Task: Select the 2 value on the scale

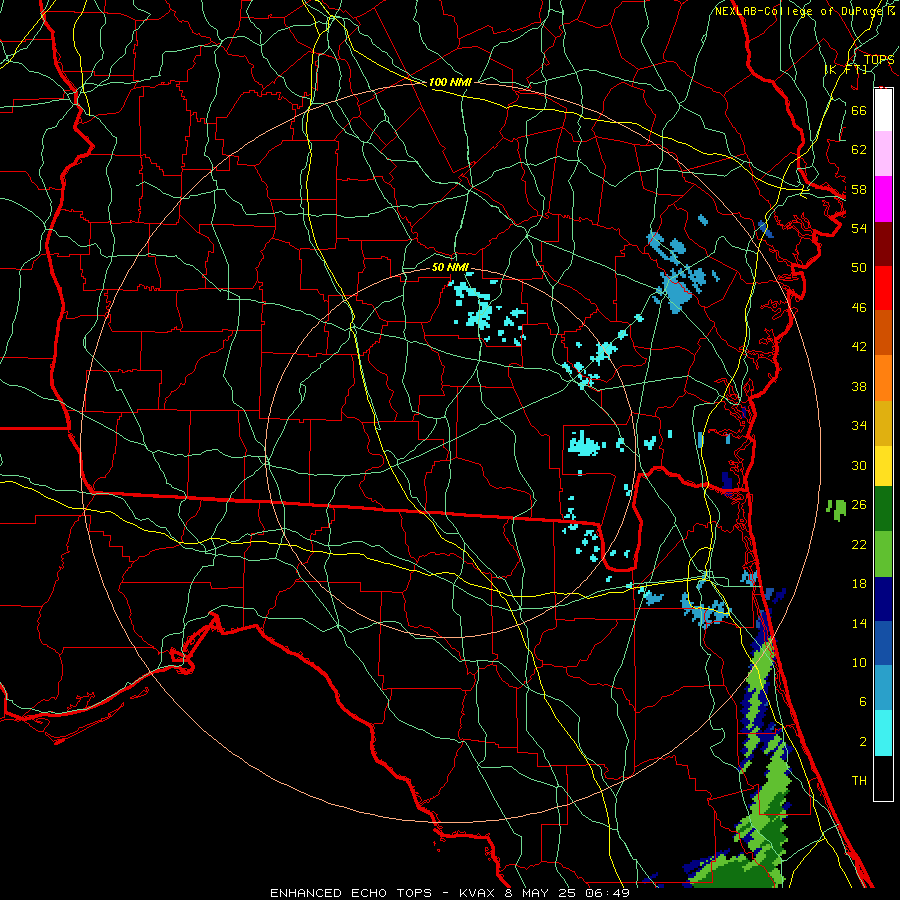Action: 862,742
